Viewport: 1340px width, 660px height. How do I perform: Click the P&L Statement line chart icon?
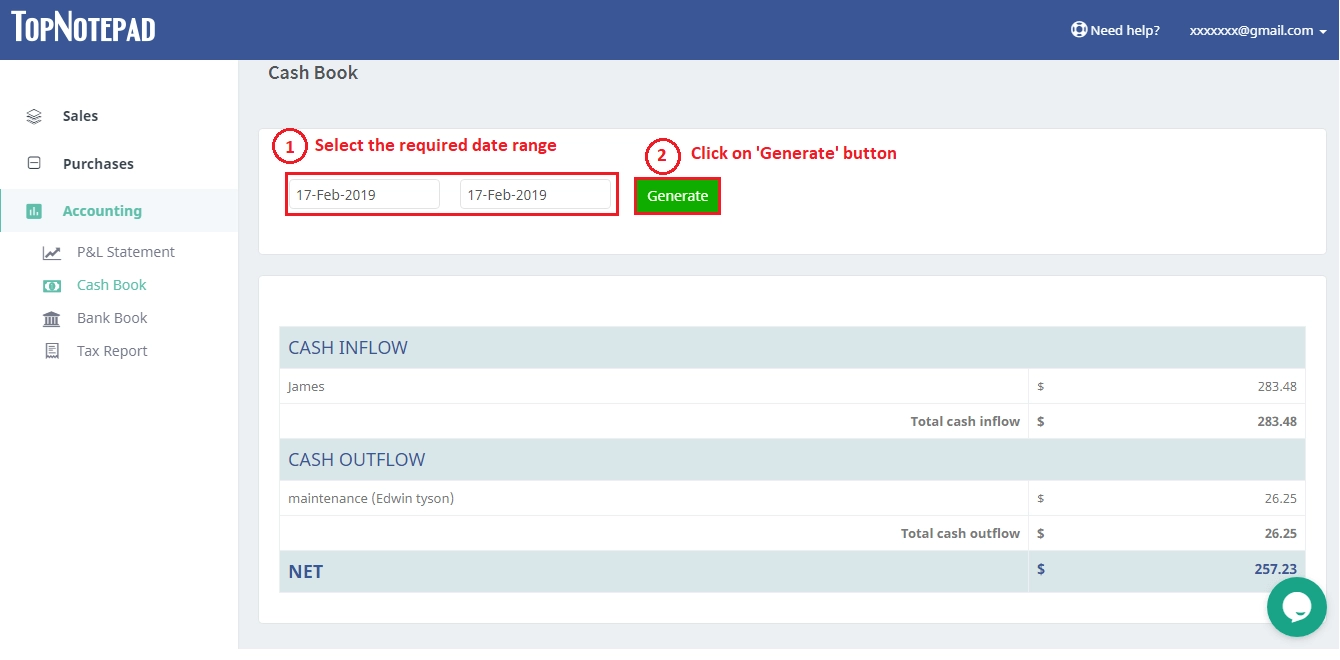pyautogui.click(x=52, y=253)
